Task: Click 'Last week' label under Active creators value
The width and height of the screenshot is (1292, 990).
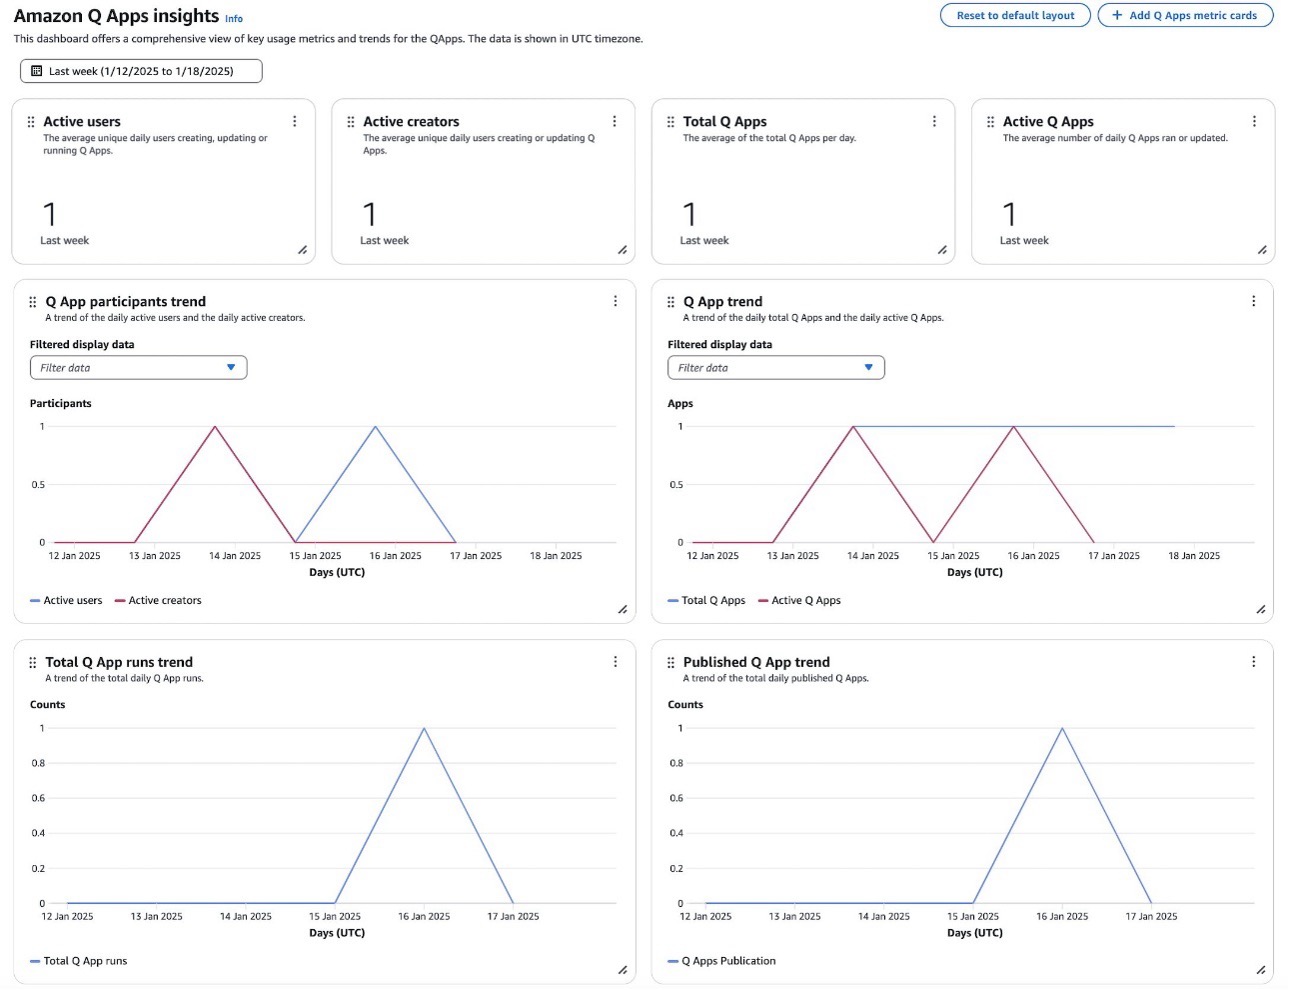Action: (384, 240)
